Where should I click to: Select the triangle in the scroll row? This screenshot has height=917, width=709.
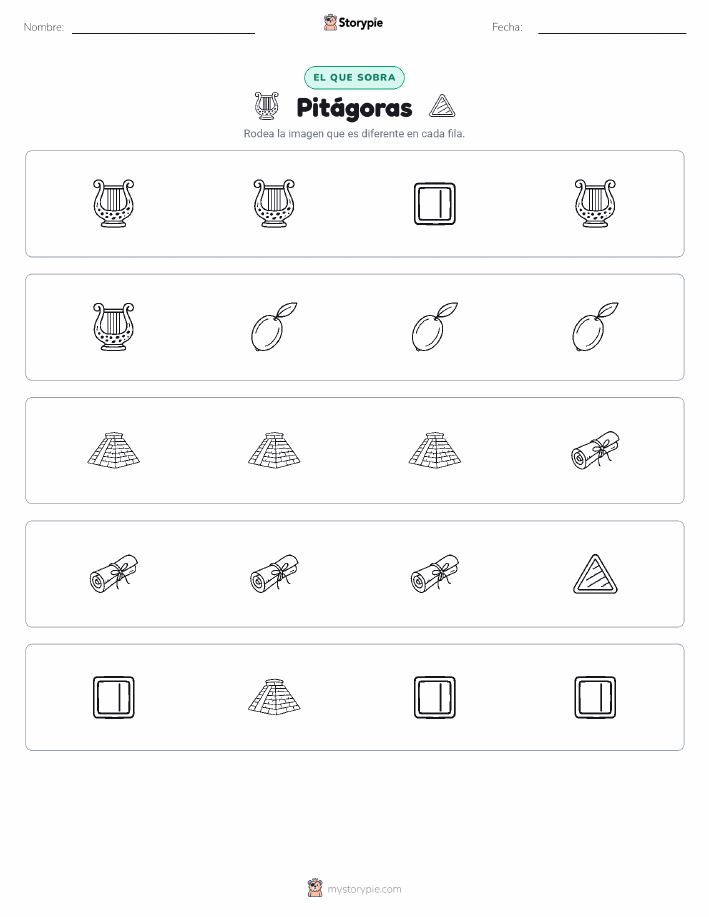coord(595,574)
